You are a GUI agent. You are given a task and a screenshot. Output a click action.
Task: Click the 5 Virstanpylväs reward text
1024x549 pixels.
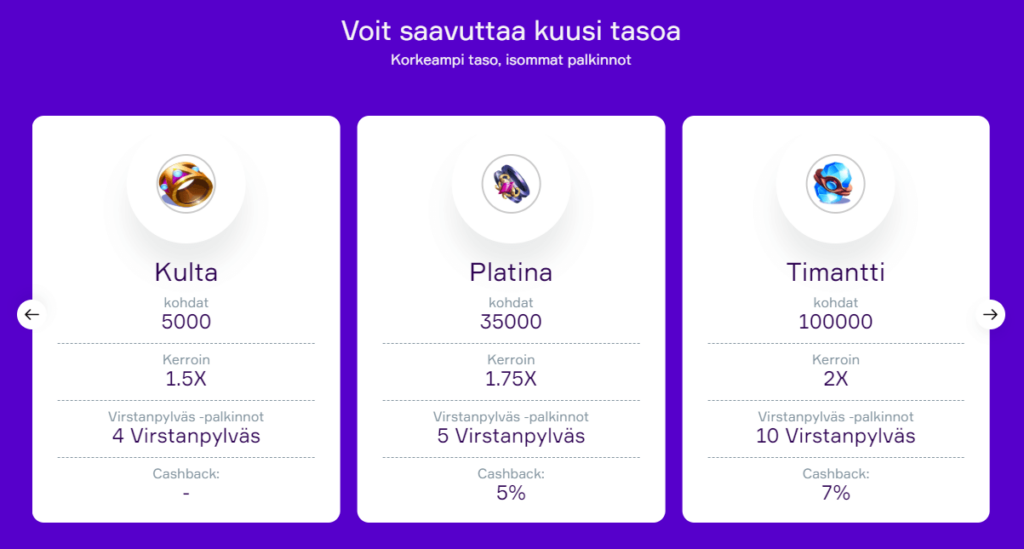(x=511, y=436)
